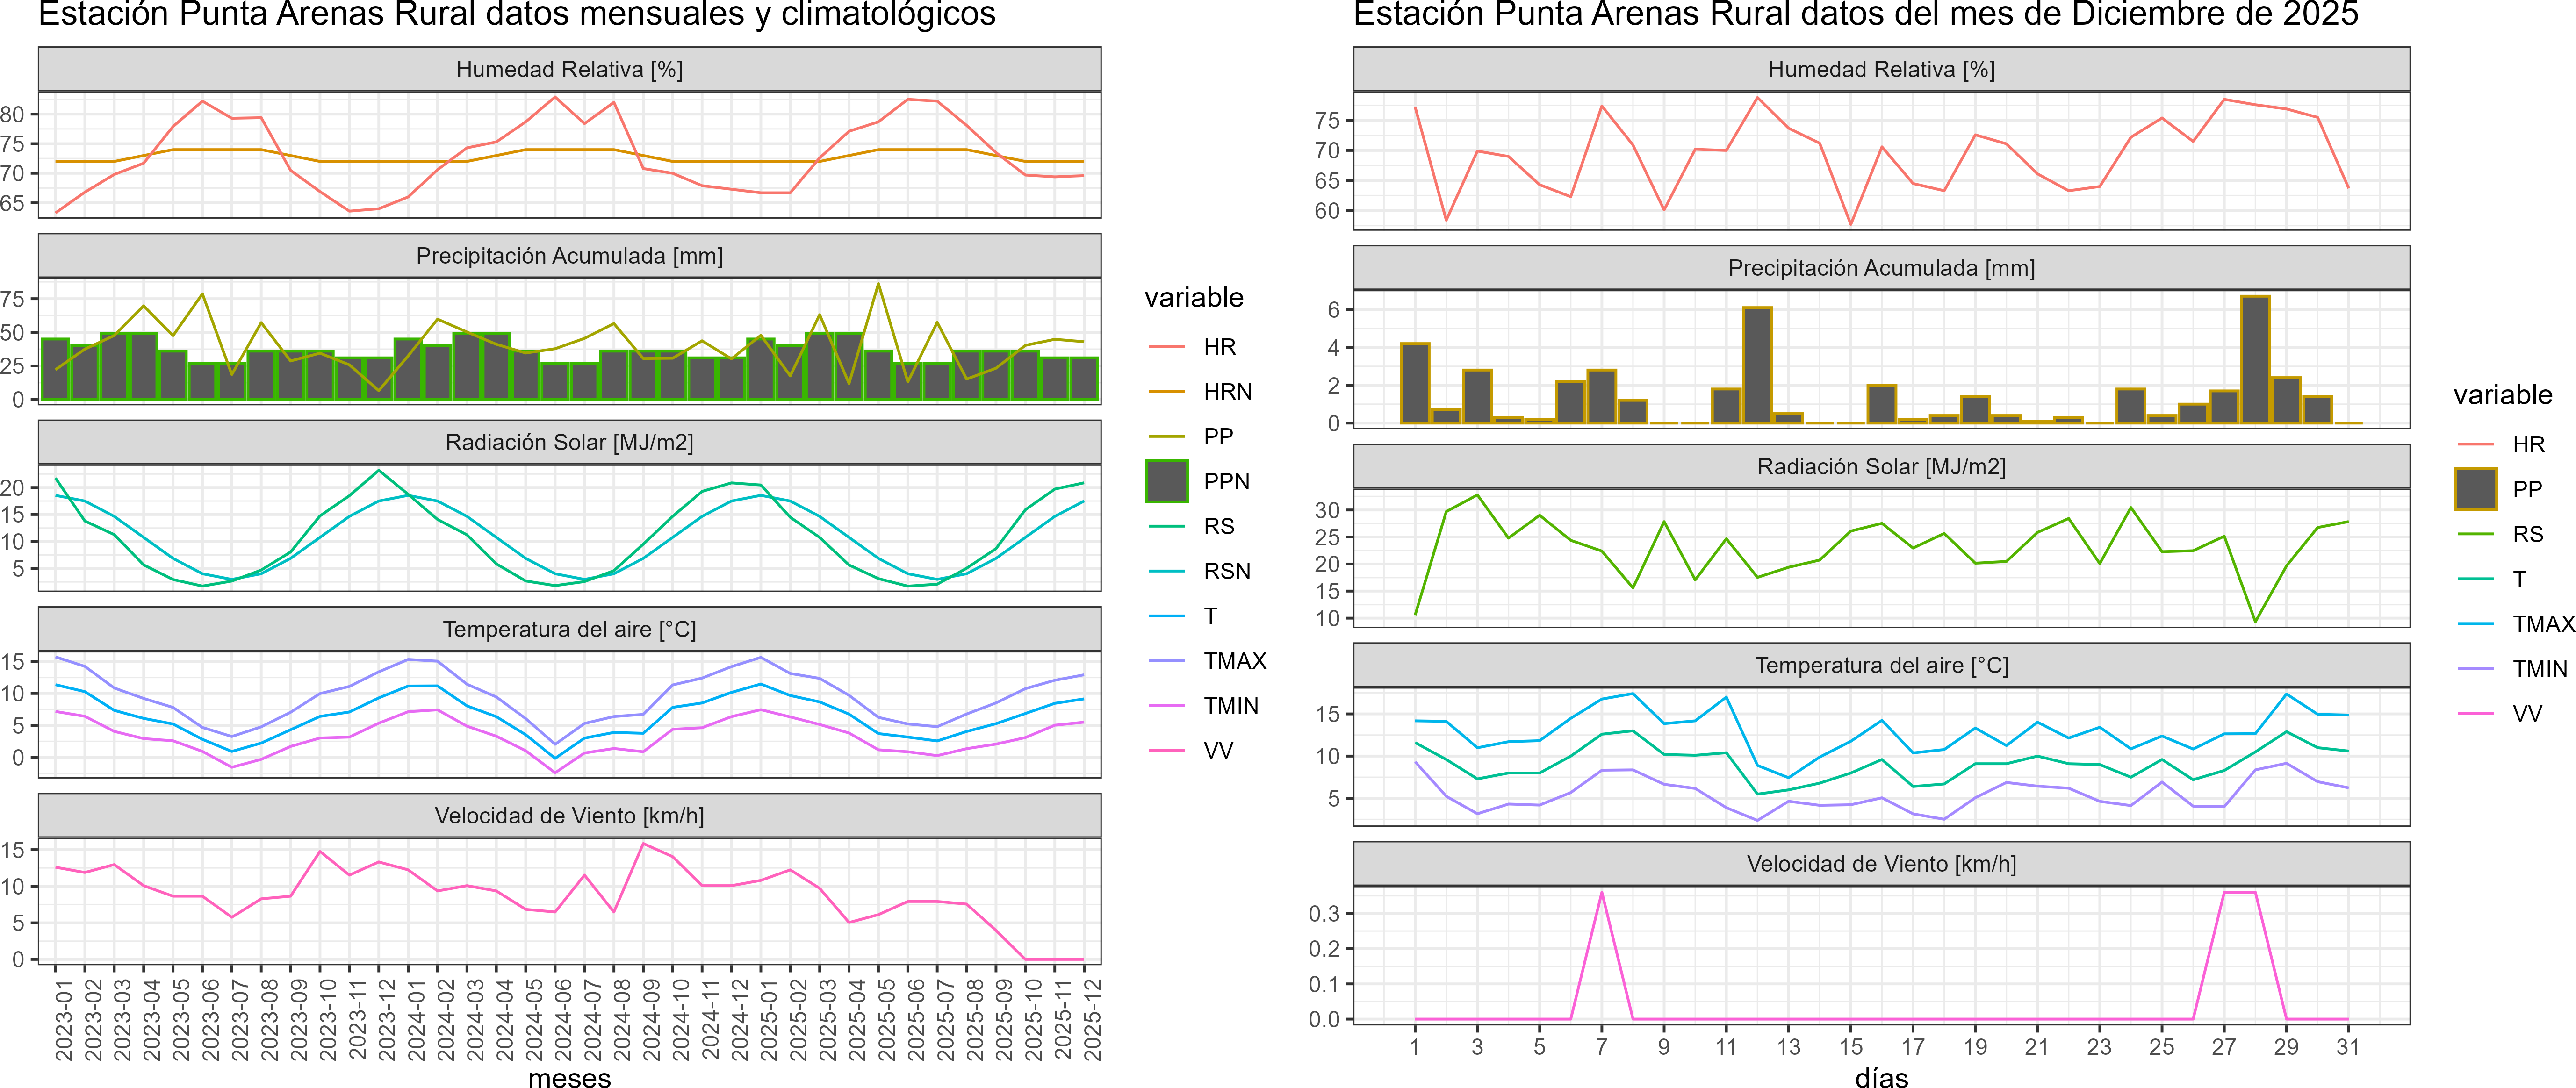Click the RSN cyan legend line key
This screenshot has height=1088, width=2576.
1166,571
